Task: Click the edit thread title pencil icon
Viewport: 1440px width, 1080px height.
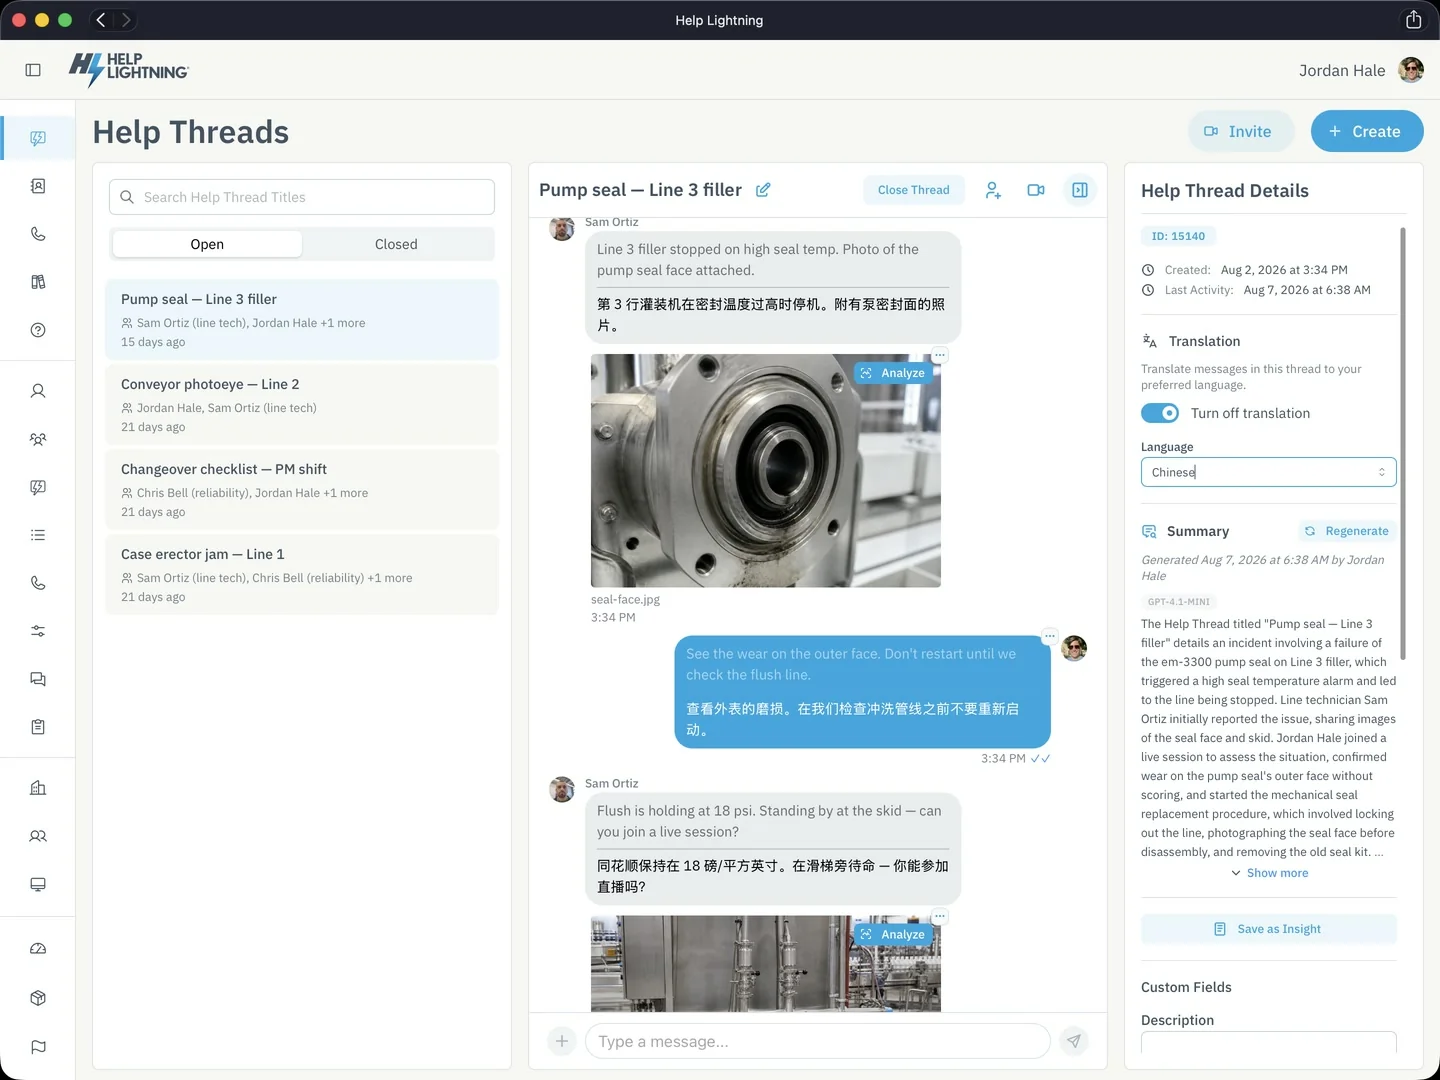Action: tap(763, 190)
